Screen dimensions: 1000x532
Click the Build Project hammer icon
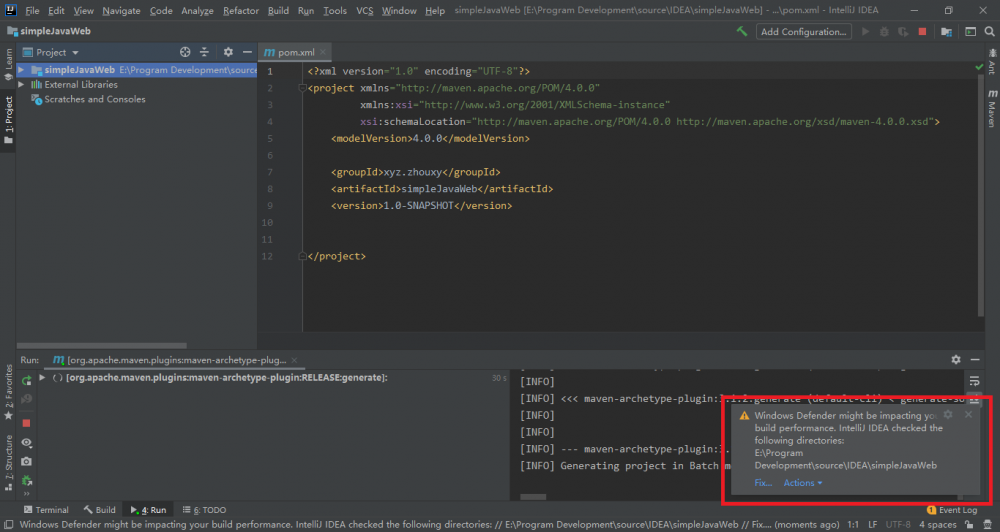coord(742,31)
